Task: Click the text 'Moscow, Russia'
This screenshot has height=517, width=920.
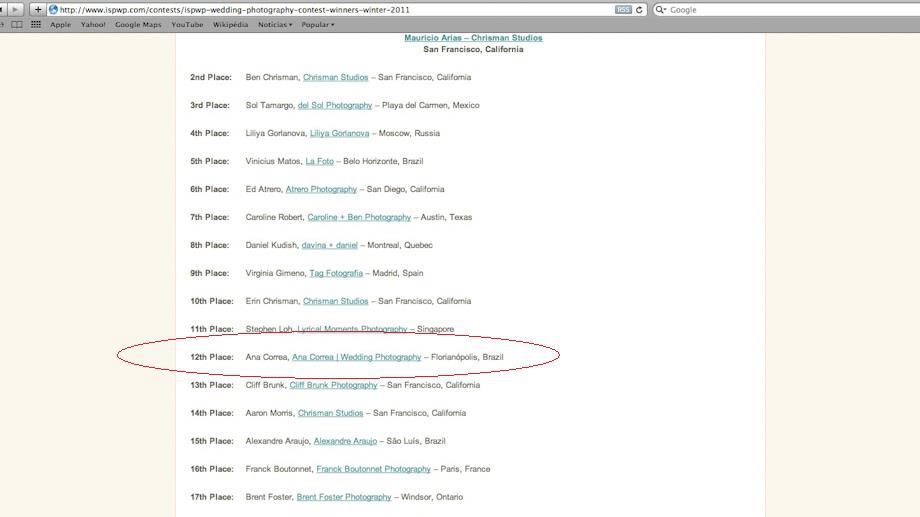Action: tap(410, 133)
